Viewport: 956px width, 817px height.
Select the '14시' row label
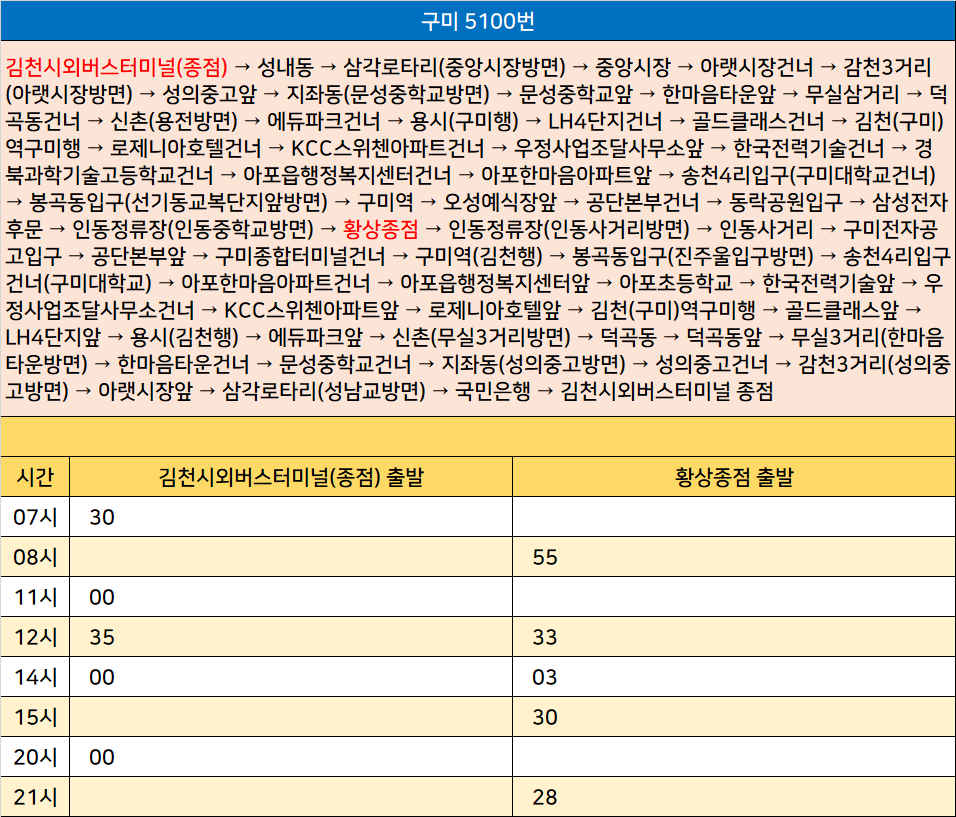click(x=35, y=677)
